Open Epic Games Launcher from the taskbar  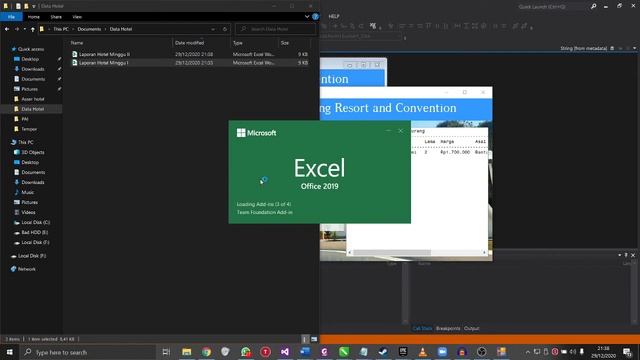403,352
